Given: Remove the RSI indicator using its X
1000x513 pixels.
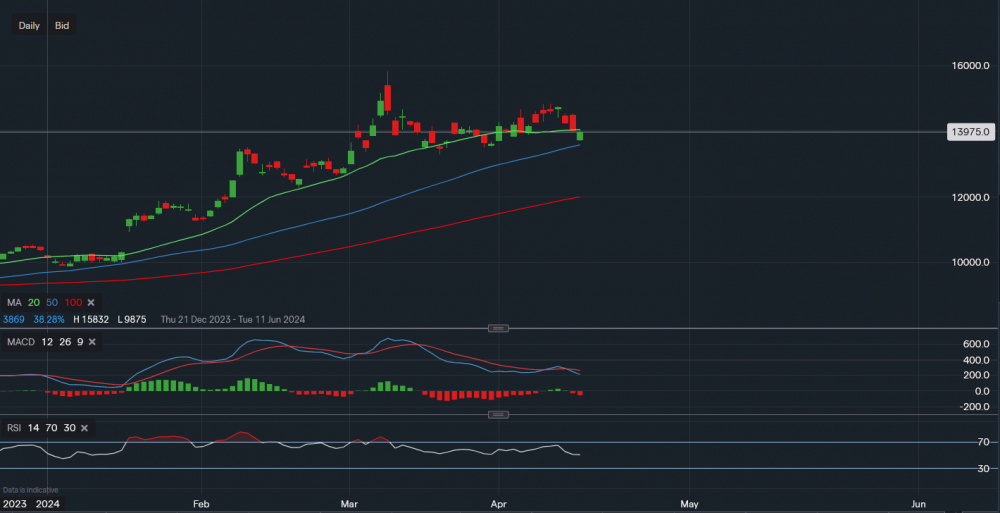Looking at the screenshot, I should [x=85, y=428].
